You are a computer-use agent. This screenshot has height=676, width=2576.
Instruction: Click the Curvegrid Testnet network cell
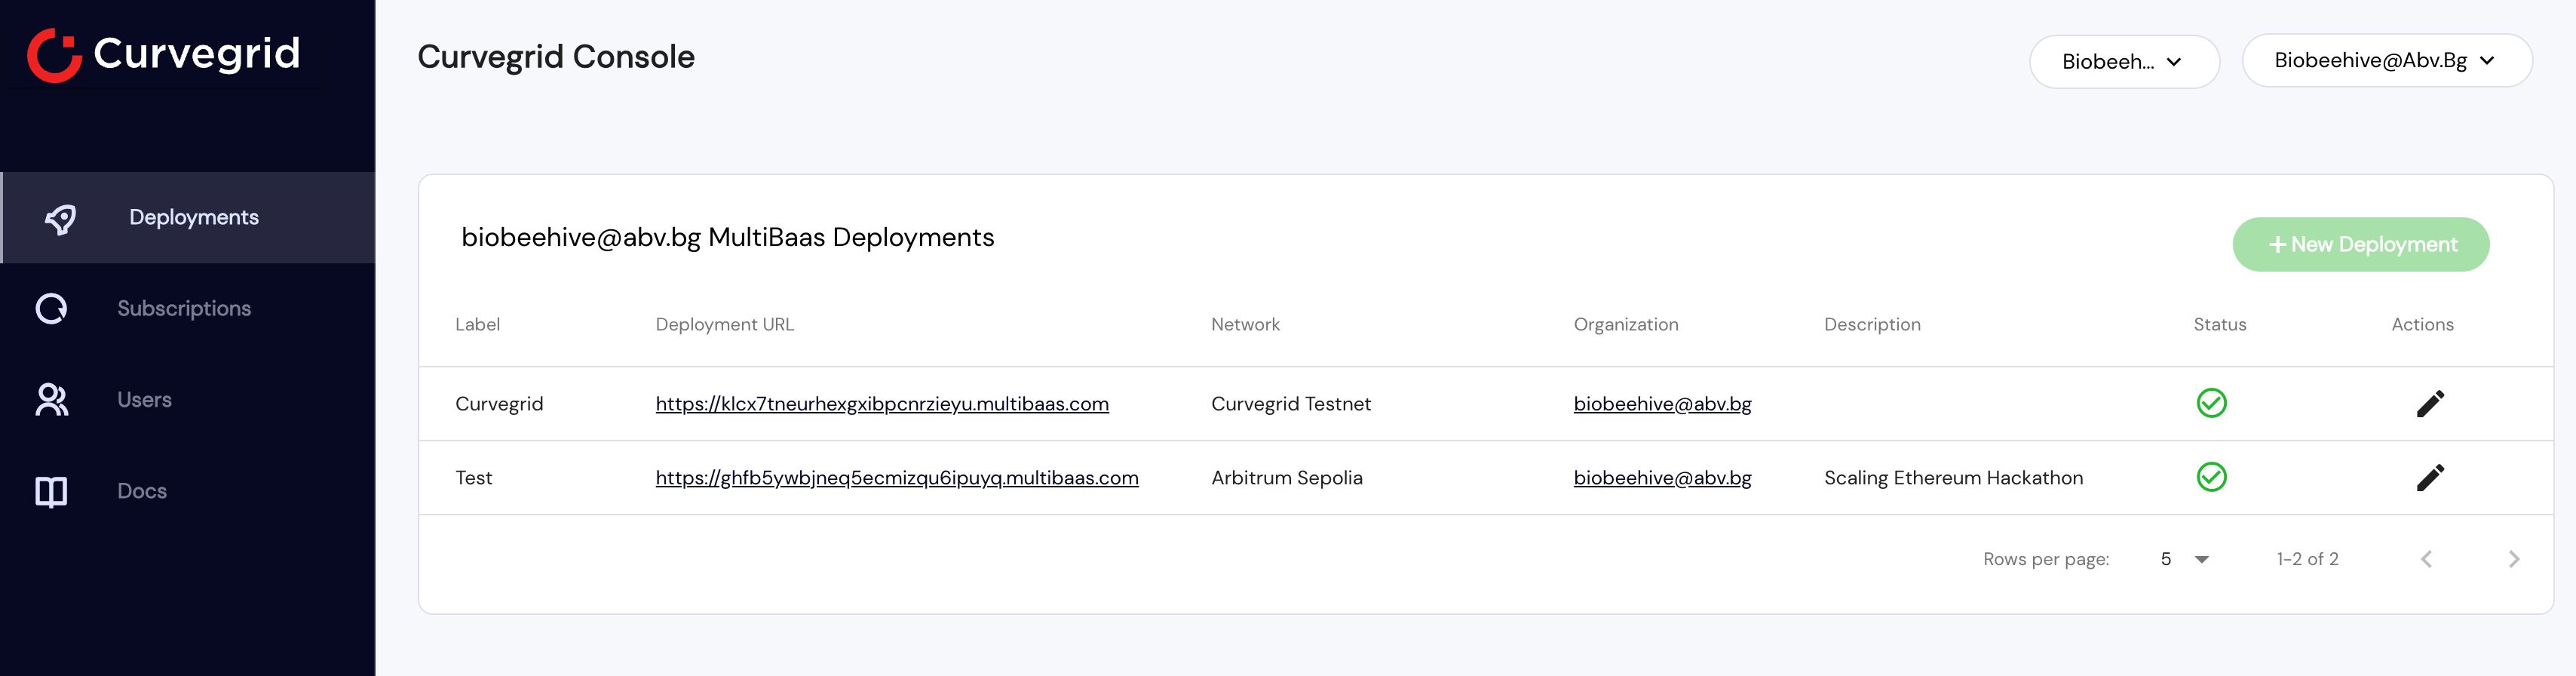pyautogui.click(x=1290, y=404)
